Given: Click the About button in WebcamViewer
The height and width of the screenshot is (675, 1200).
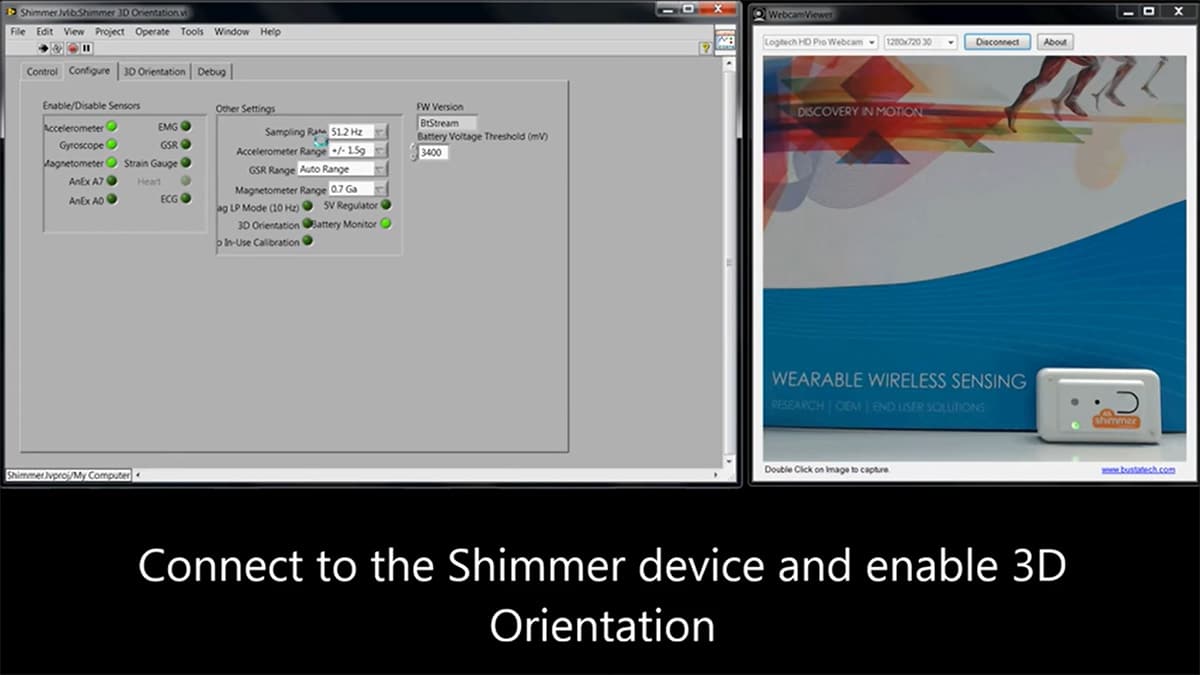Looking at the screenshot, I should [x=1055, y=42].
